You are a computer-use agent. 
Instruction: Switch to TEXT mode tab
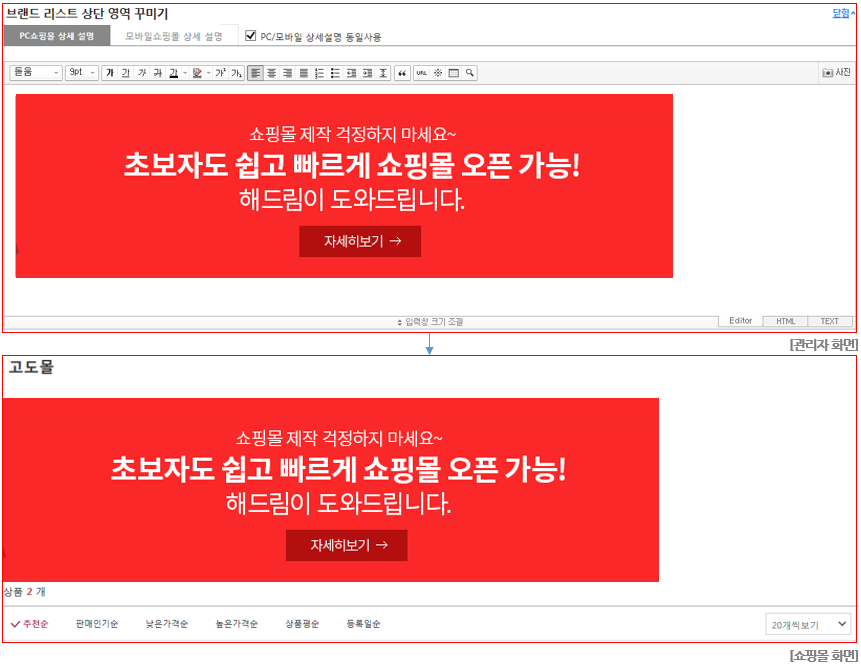pyautogui.click(x=830, y=321)
